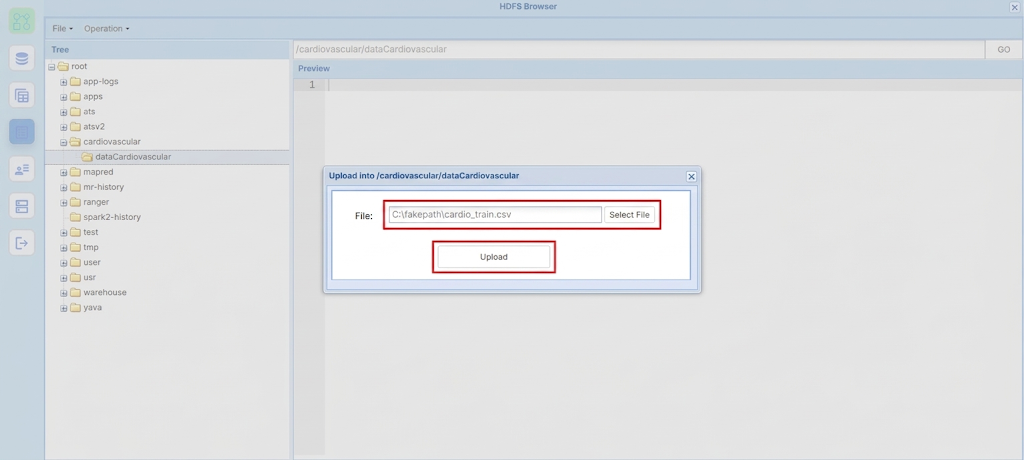Image resolution: width=1024 pixels, height=460 pixels.
Task: Click the root folder icon
Action: tap(63, 66)
